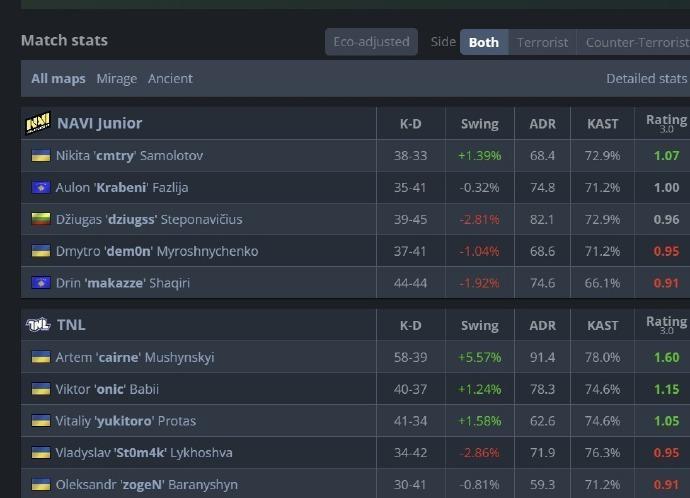Click the TNL team logo

38,325
